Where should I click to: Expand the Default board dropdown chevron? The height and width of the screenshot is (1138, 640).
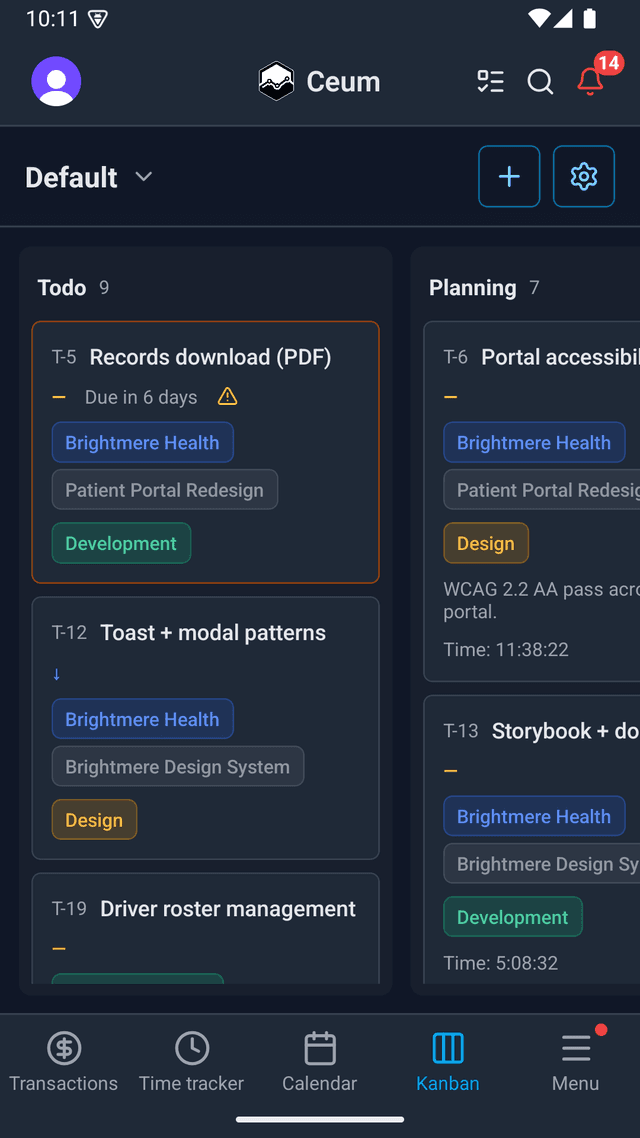tap(144, 176)
